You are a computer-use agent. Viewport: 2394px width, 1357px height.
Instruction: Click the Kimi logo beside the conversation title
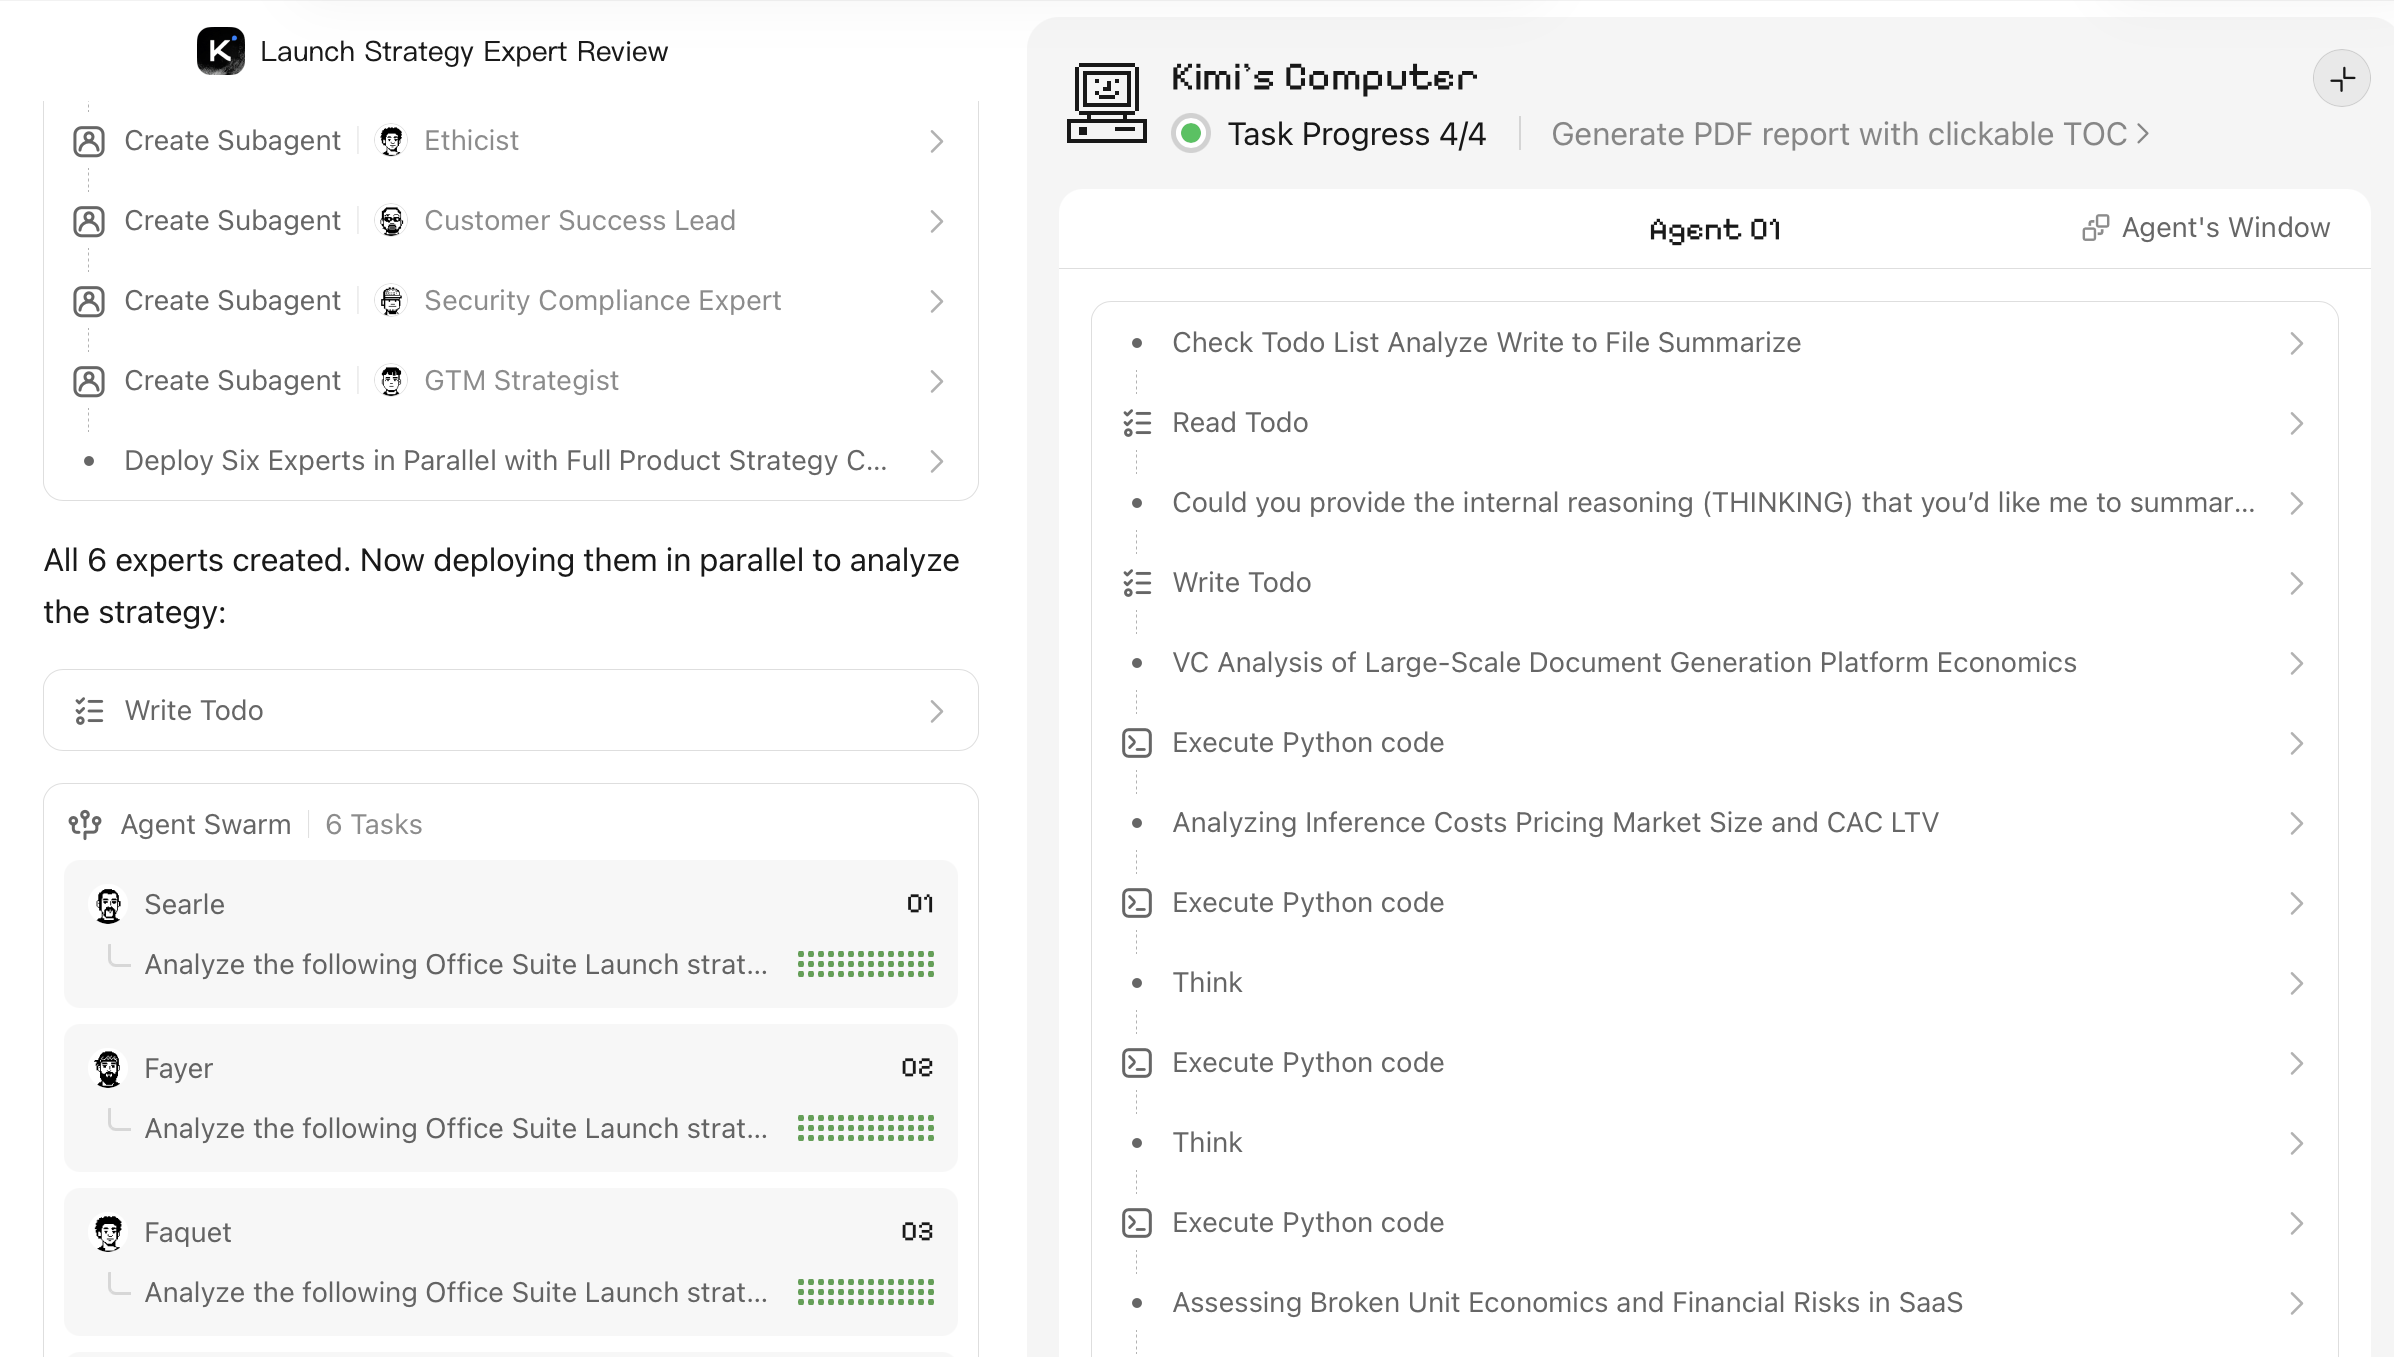222,51
